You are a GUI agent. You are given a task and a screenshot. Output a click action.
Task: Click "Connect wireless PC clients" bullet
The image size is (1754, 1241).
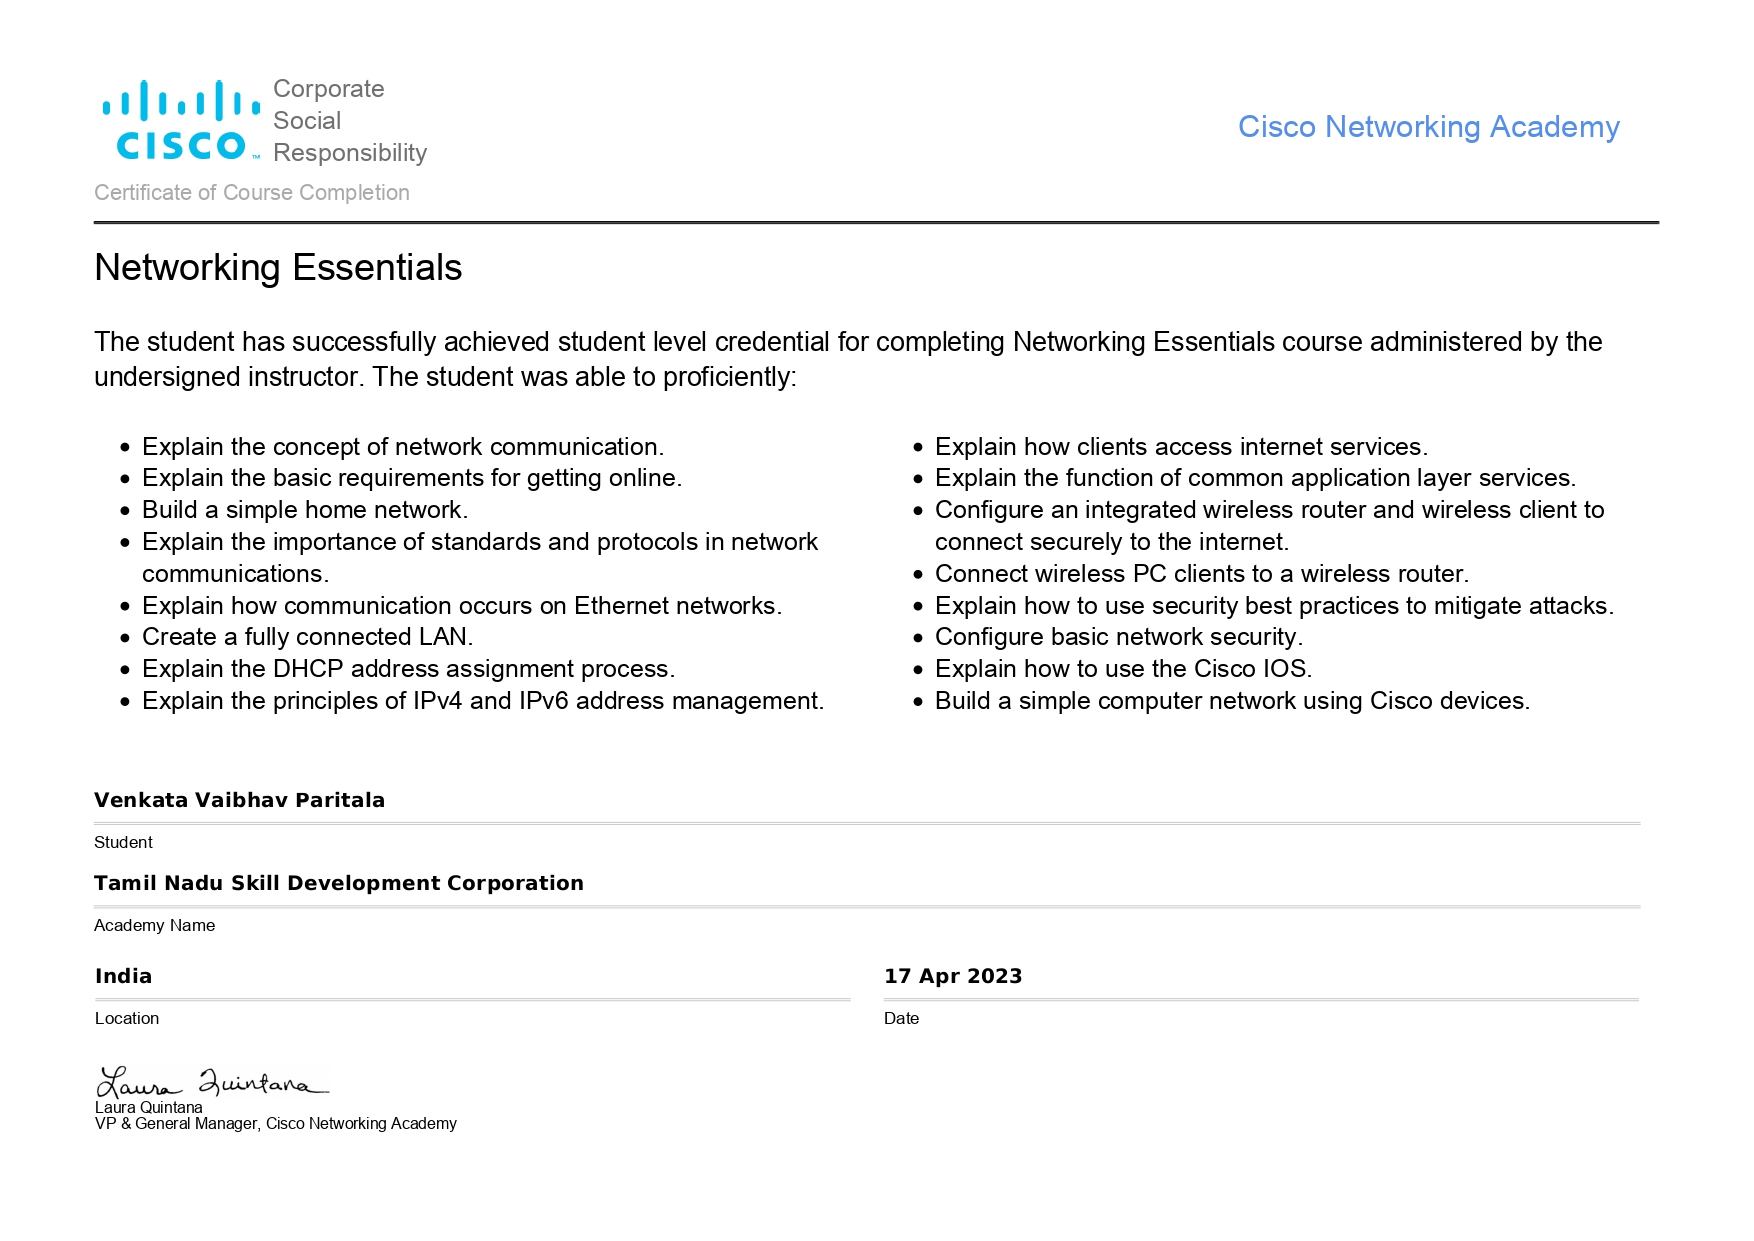coord(1201,574)
